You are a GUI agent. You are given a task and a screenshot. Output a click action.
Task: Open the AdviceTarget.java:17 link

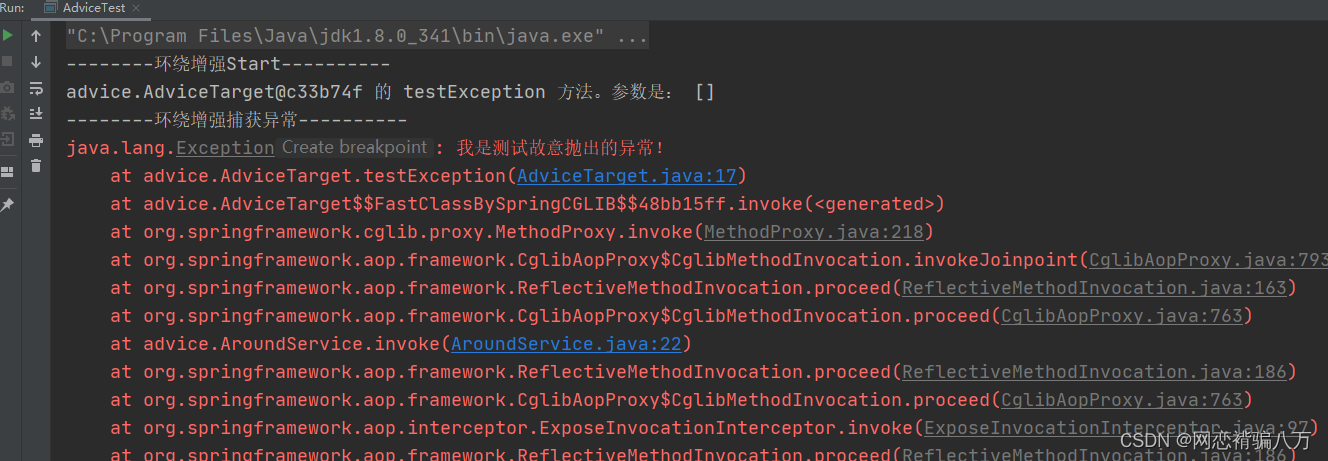[x=626, y=176]
